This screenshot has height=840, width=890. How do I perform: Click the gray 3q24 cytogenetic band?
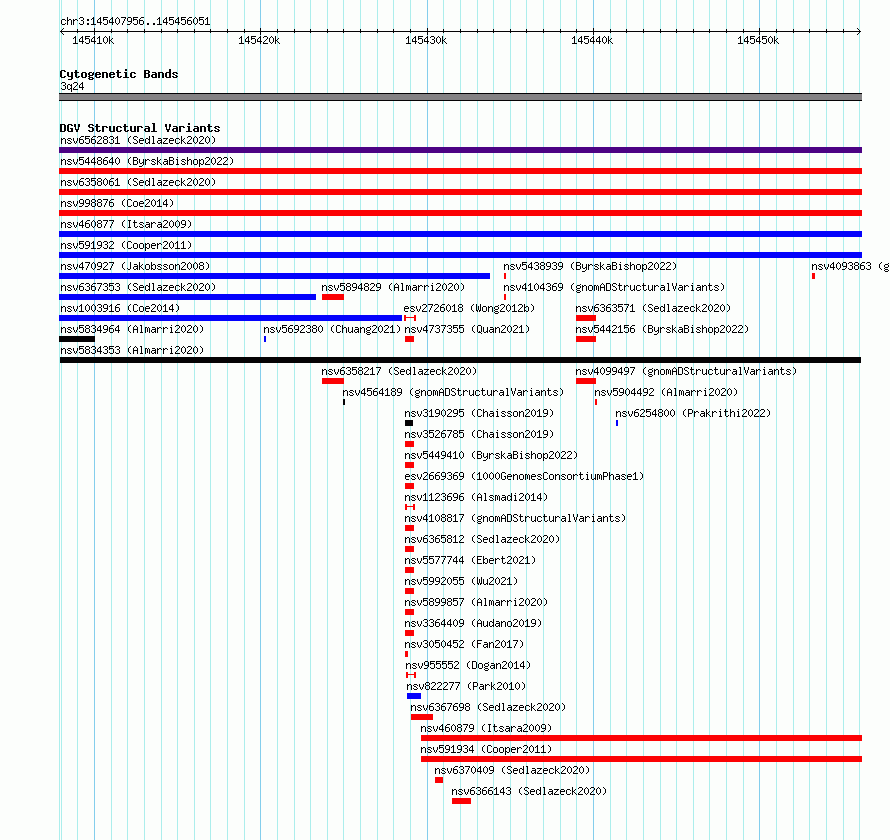coord(460,97)
